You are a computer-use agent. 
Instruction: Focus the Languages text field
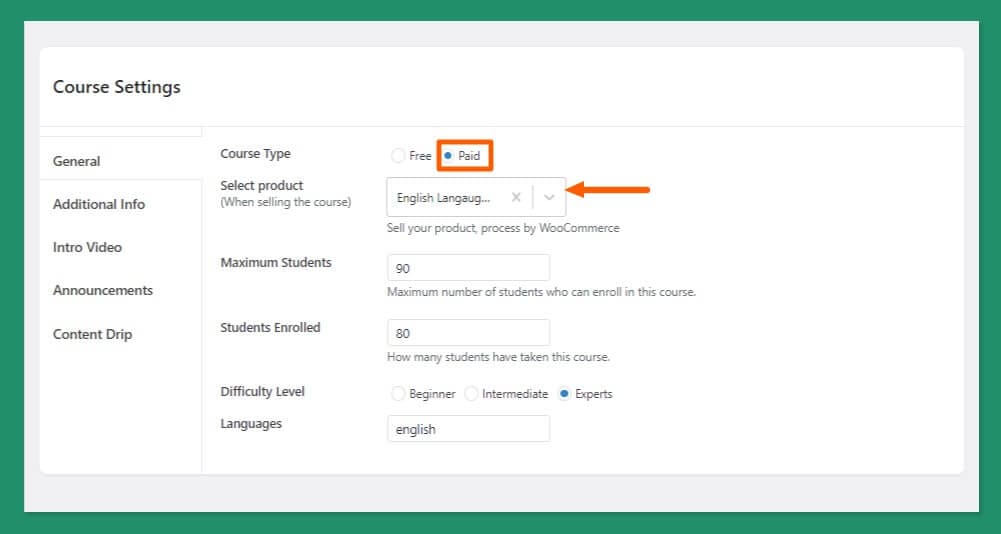[x=468, y=429]
